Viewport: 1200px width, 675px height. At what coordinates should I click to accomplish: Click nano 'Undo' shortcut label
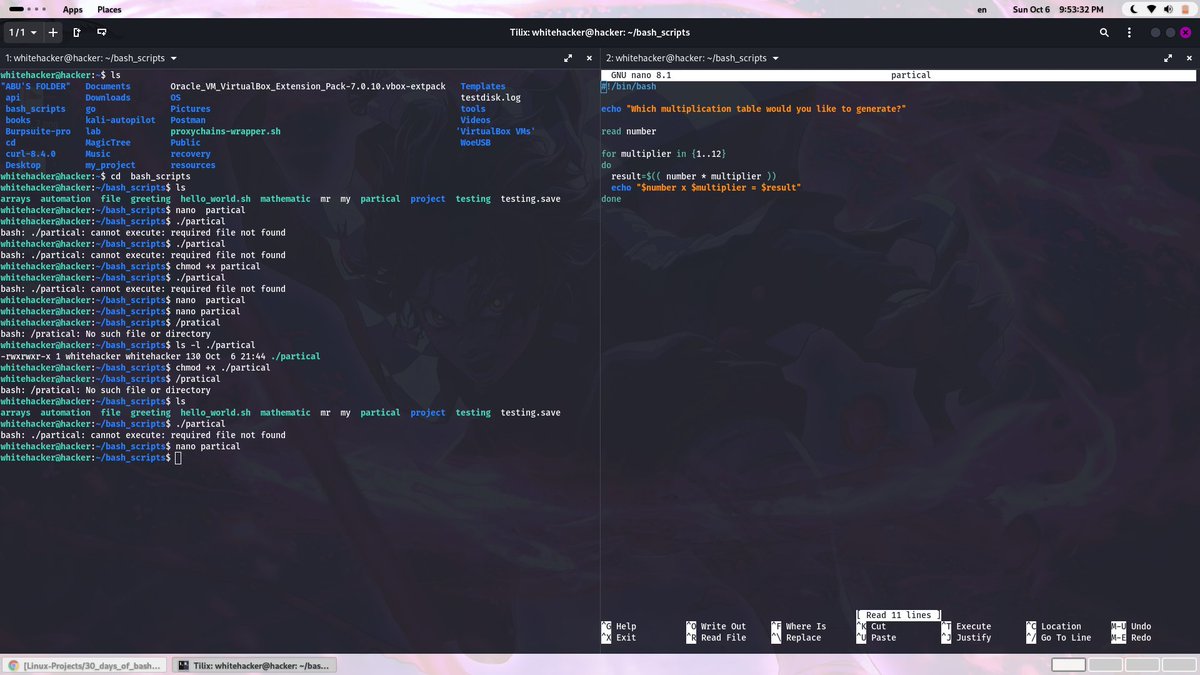pos(1141,626)
